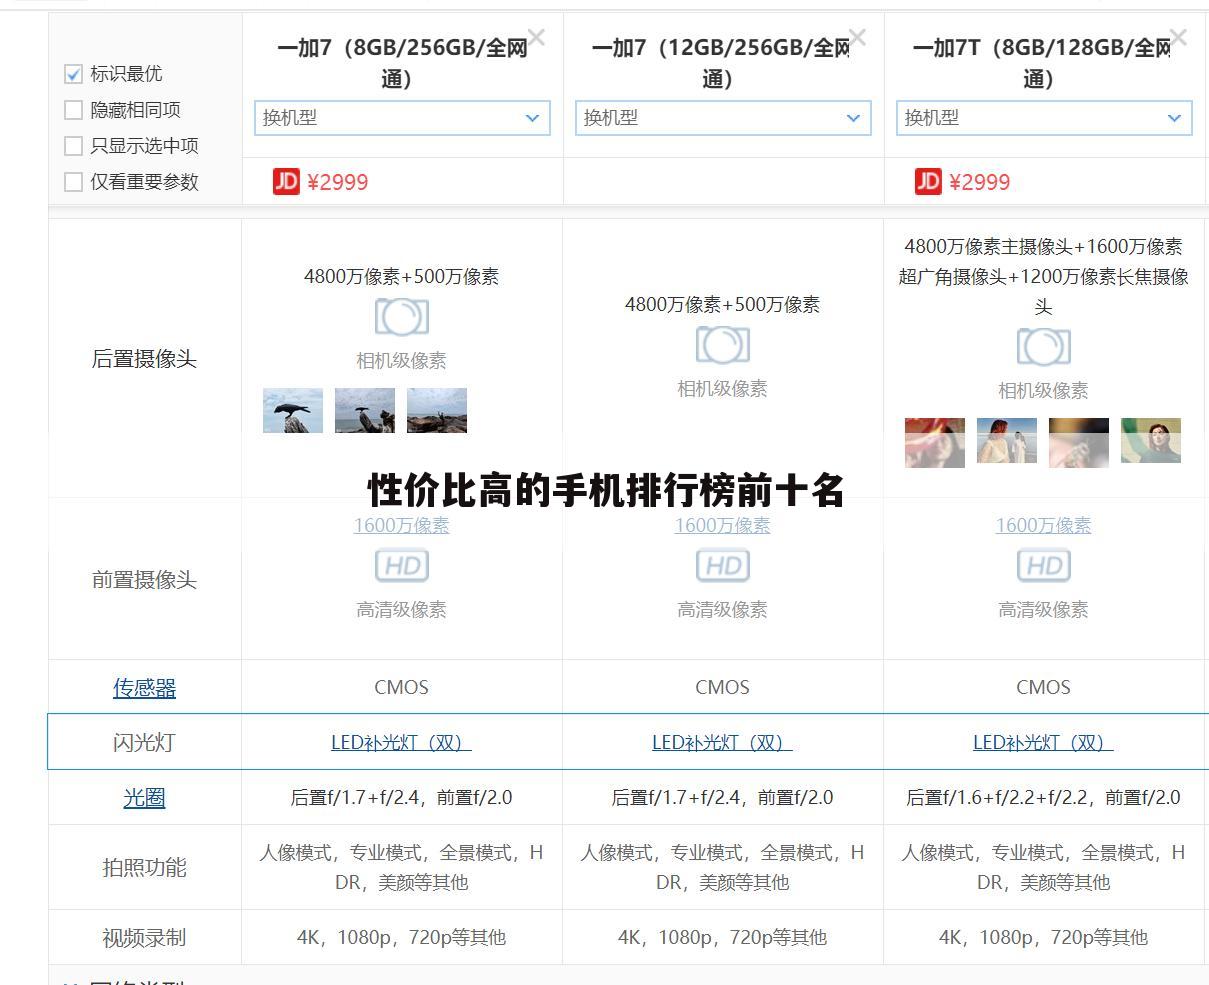Check the 只显示选中项 option

pos(73,146)
